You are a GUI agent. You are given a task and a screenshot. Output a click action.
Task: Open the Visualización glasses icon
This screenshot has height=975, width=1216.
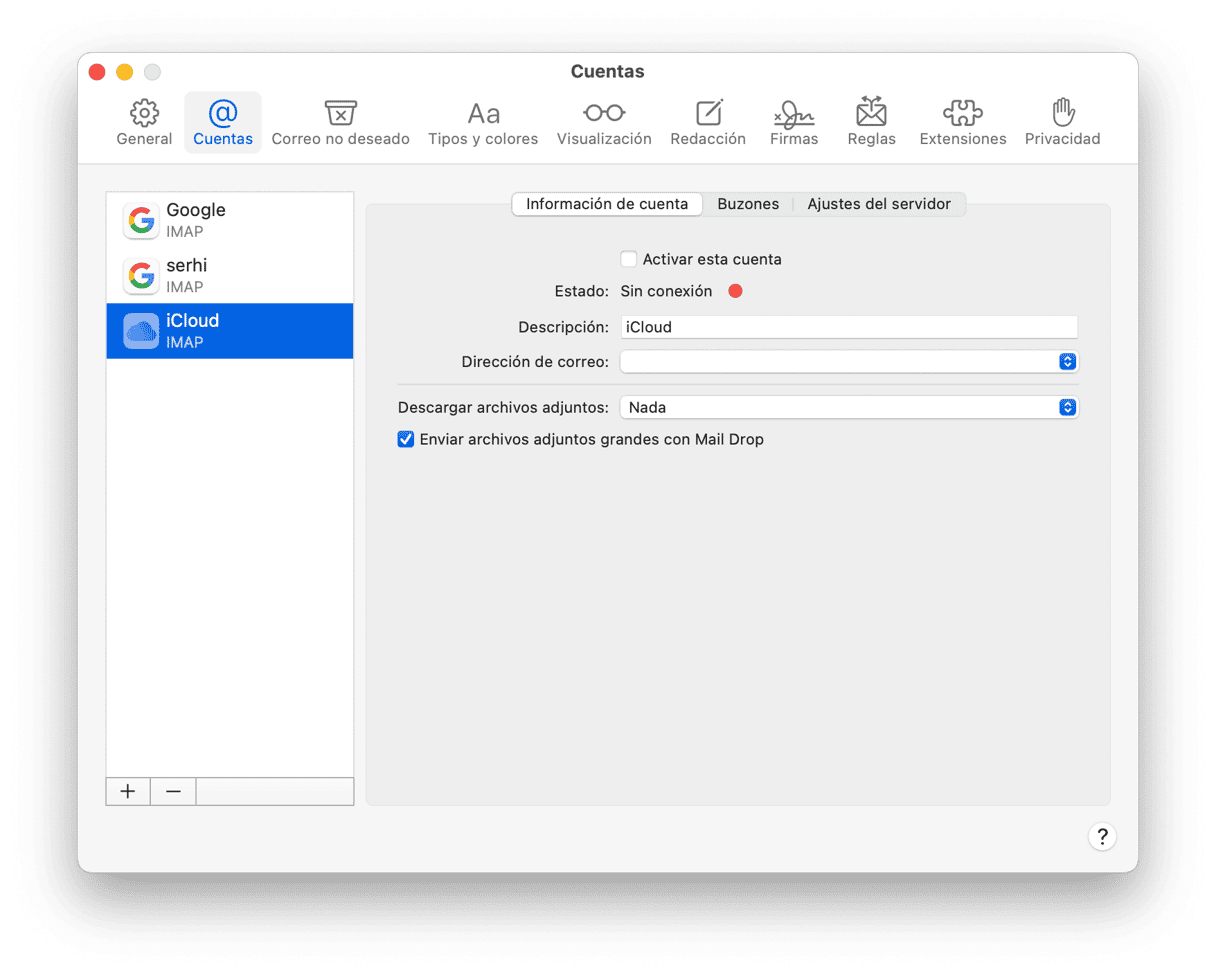pyautogui.click(x=604, y=123)
